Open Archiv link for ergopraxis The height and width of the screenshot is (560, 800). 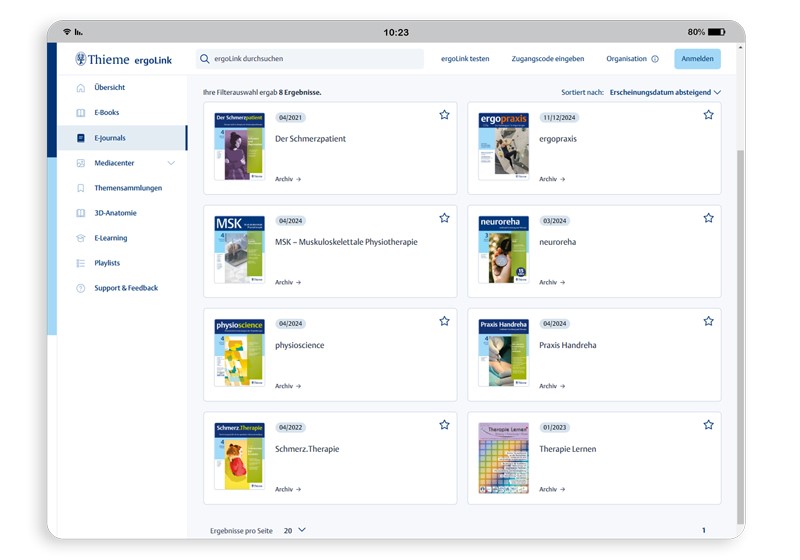point(552,179)
